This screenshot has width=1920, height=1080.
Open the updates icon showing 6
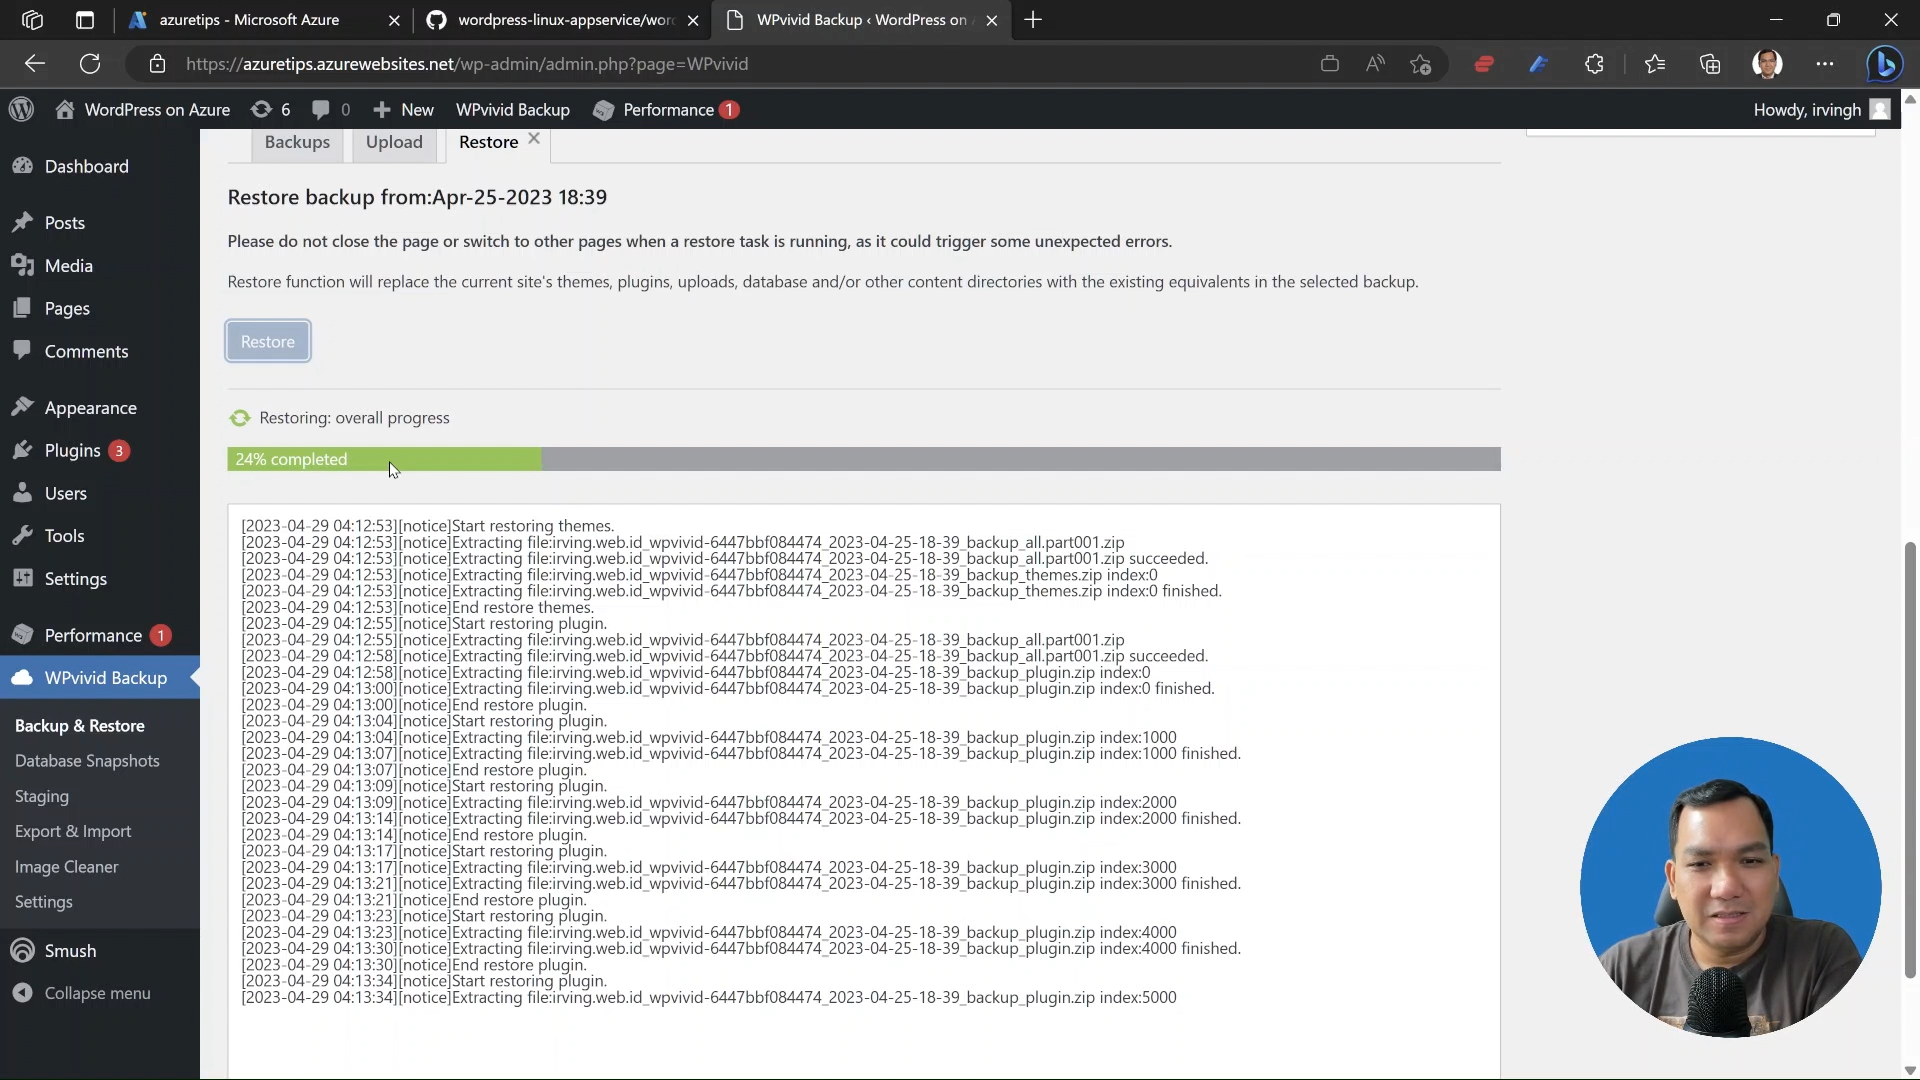(271, 109)
